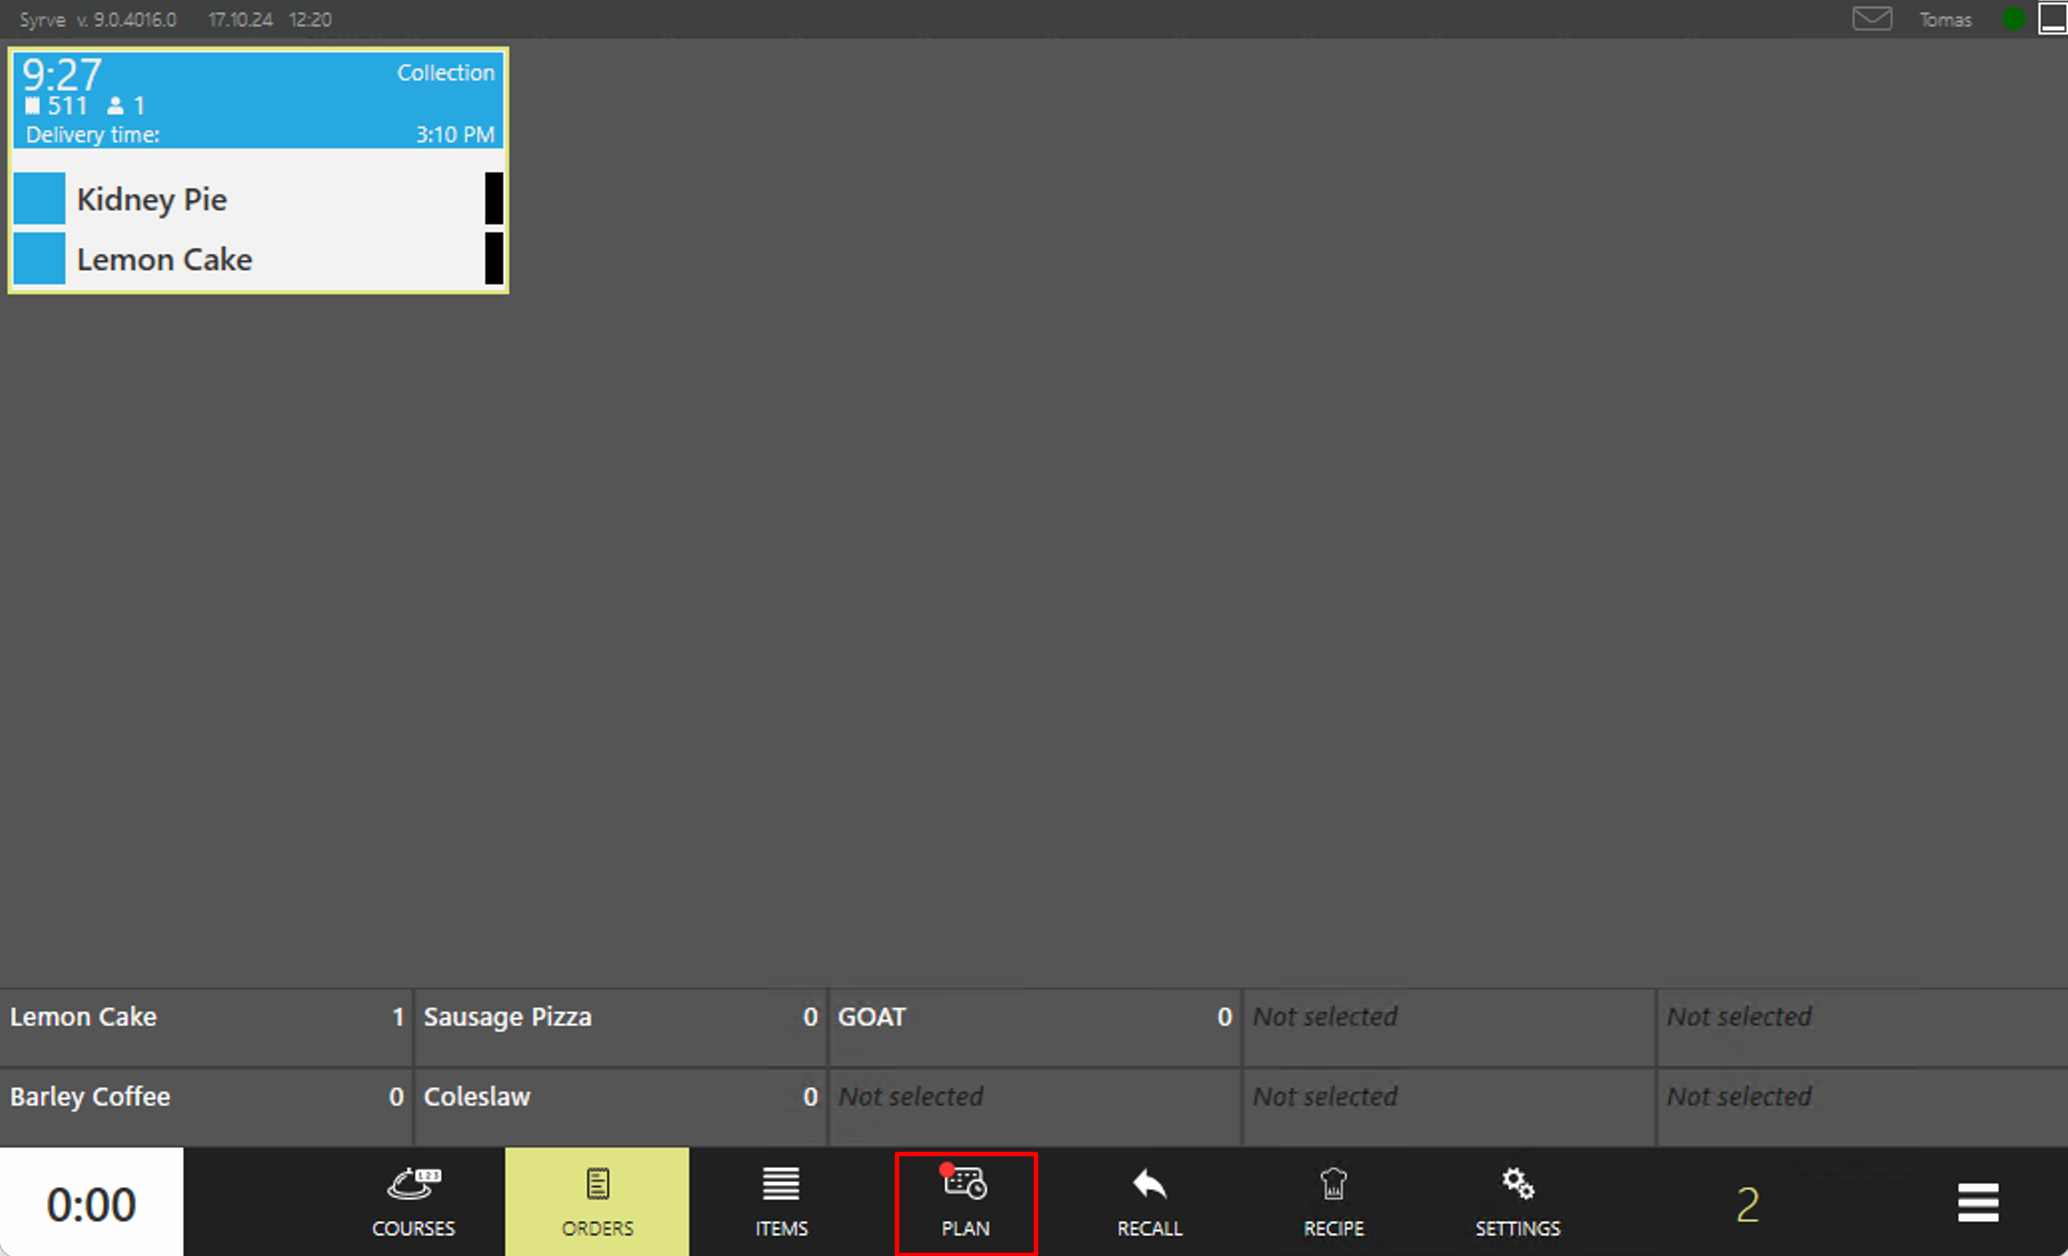Click the yellow number 2 indicator
The width and height of the screenshot is (2068, 1256).
1747,1204
